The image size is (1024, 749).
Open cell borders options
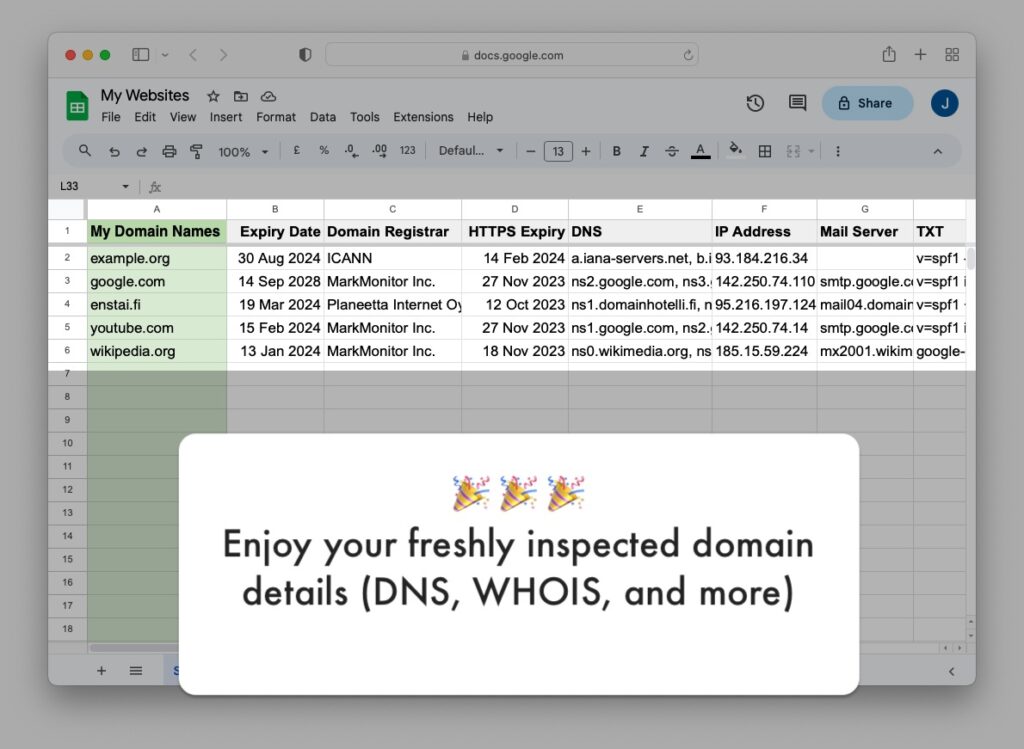coord(765,151)
